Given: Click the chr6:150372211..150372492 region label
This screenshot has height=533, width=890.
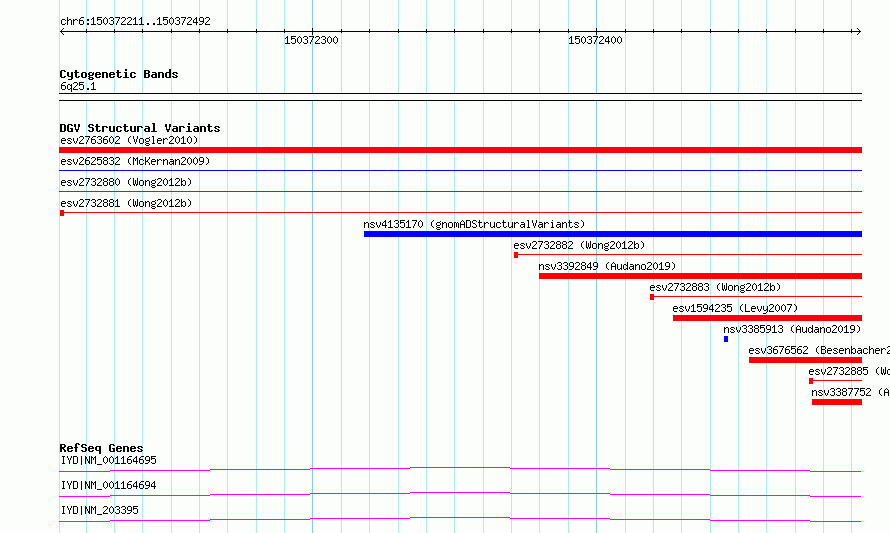Looking at the screenshot, I should coord(135,22).
